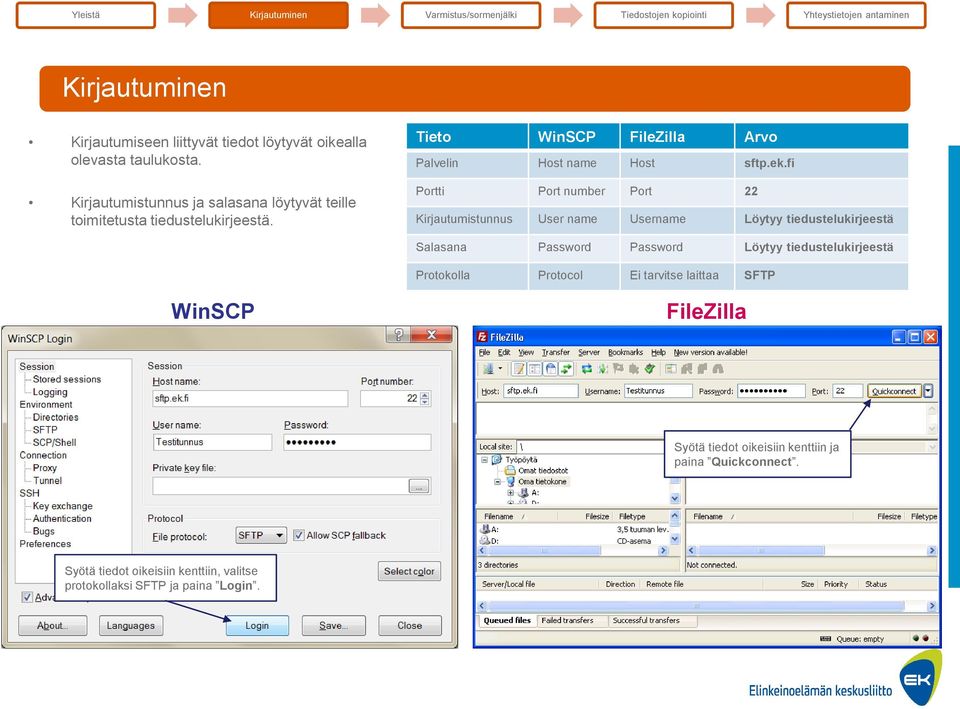Viewport: 960px width, 709px height.
Task: Collapse the Oma tietokone tree node
Action: 497,482
